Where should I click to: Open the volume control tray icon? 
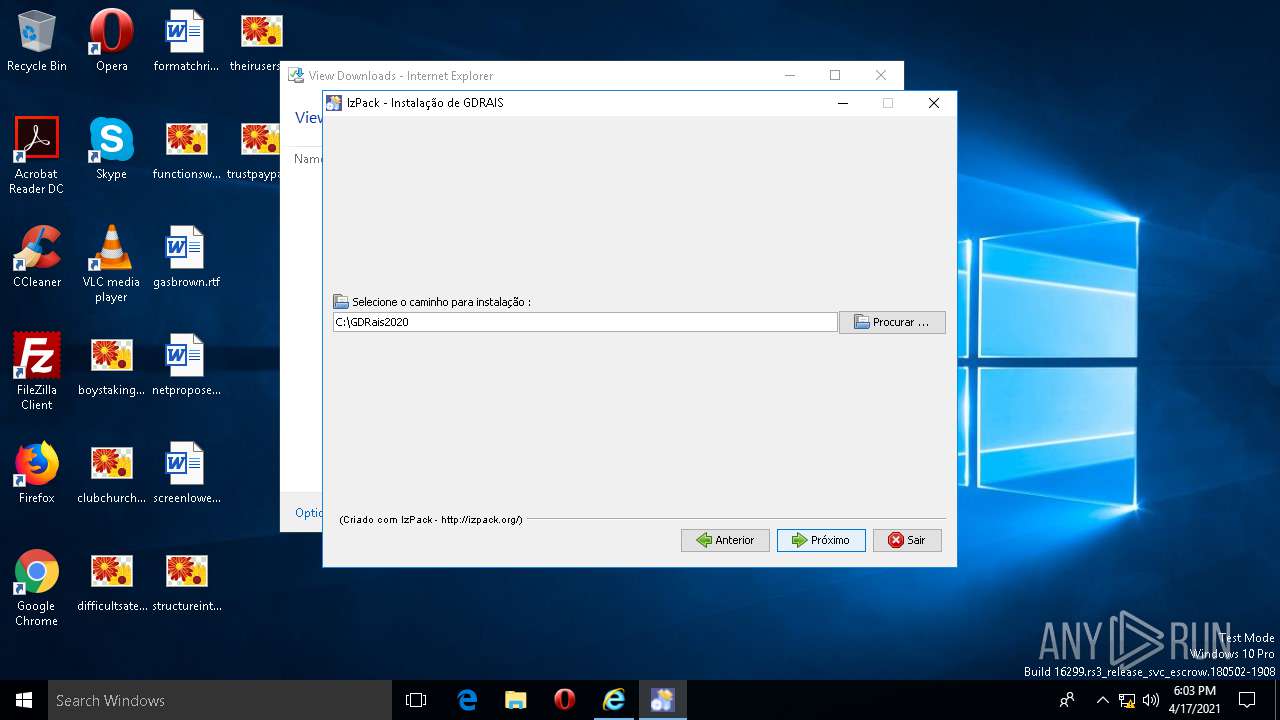(1150, 700)
